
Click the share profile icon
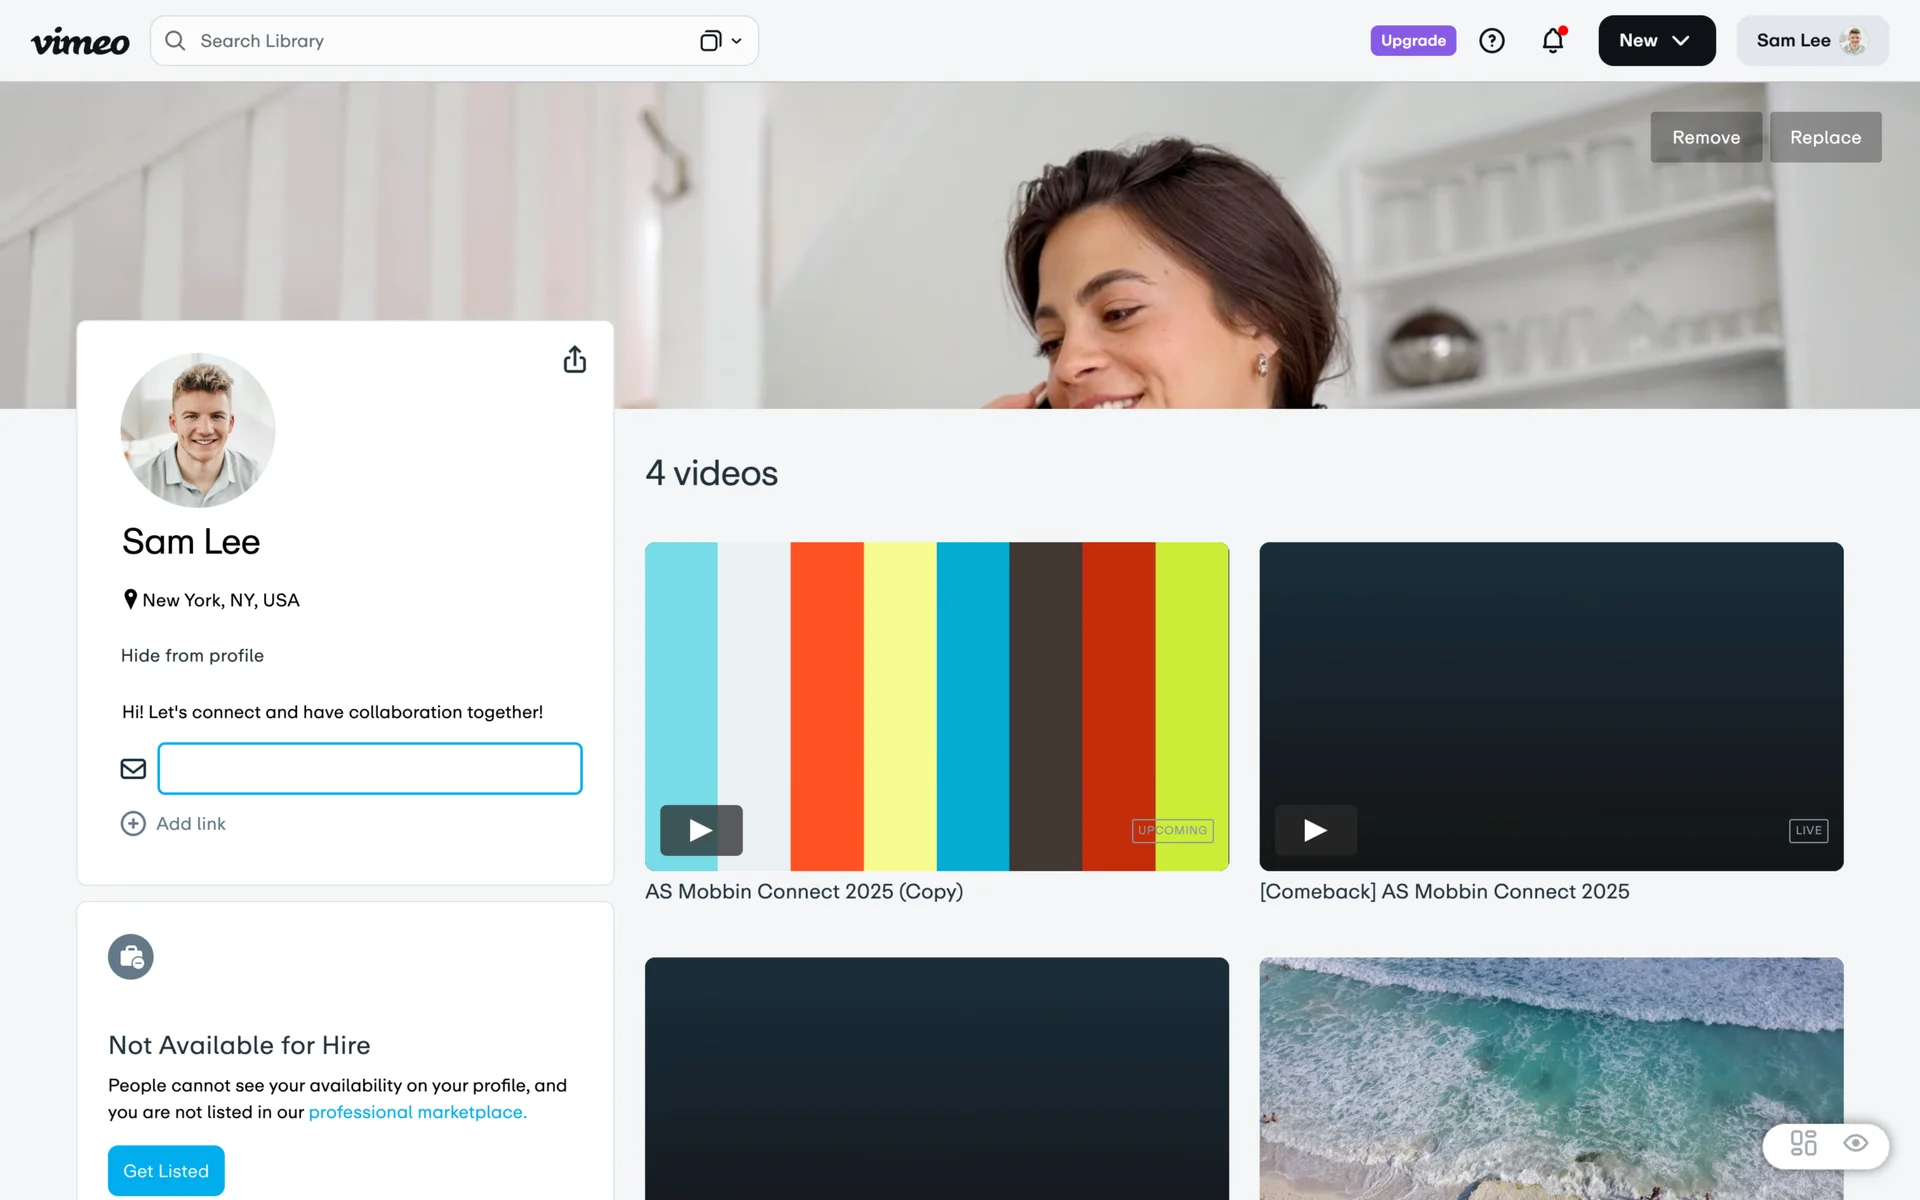(574, 360)
